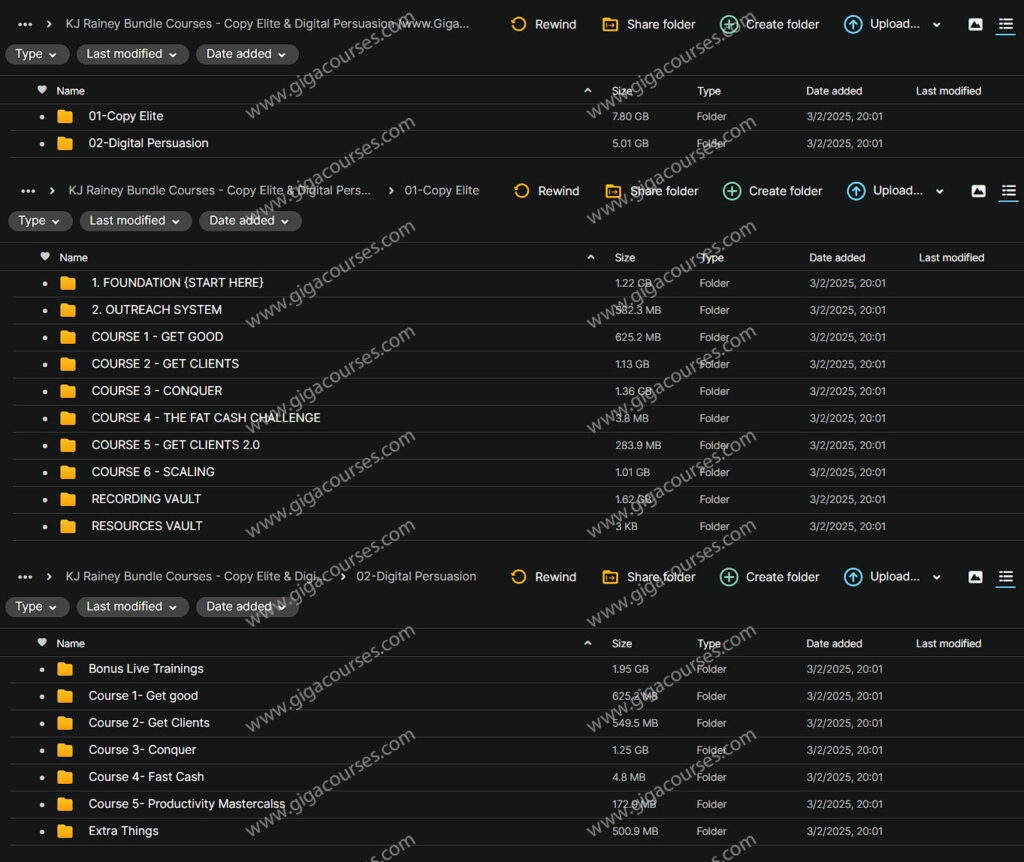Click the Share folder icon in the 02-Digital Persuasion toolbar
The image size is (1024, 862).
[610, 577]
